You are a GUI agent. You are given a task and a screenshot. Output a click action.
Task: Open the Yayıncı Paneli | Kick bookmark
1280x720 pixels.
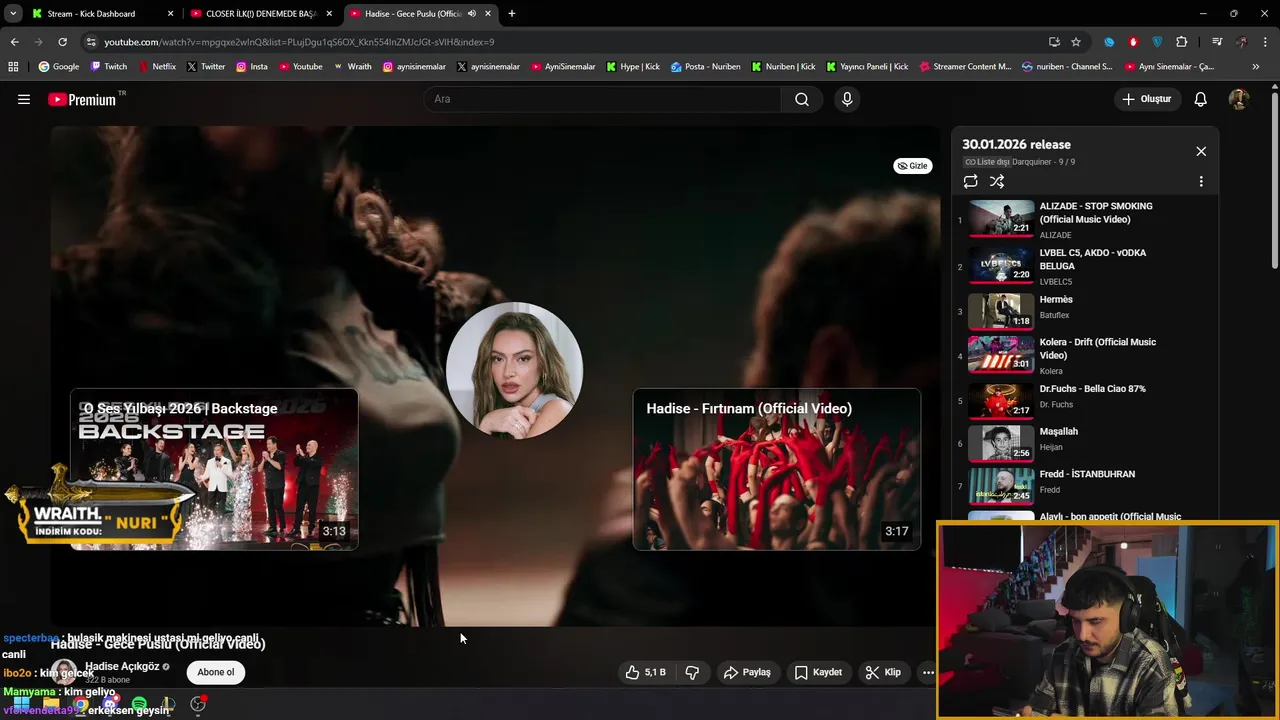tap(867, 67)
